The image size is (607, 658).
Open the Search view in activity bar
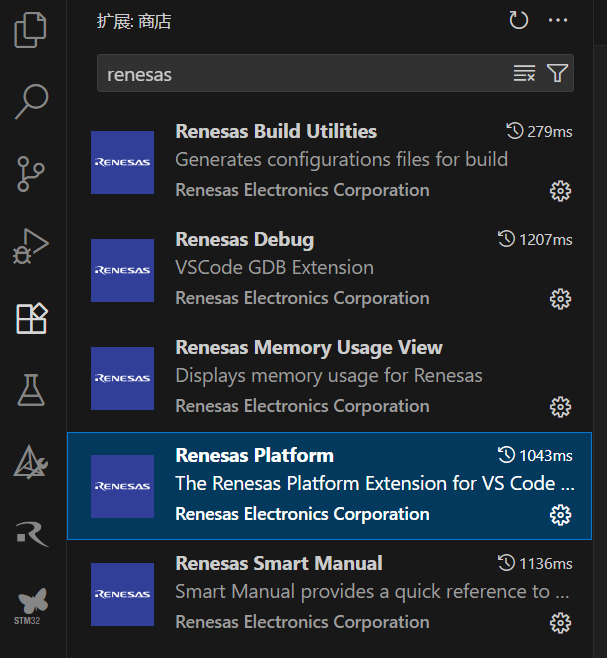(x=31, y=102)
